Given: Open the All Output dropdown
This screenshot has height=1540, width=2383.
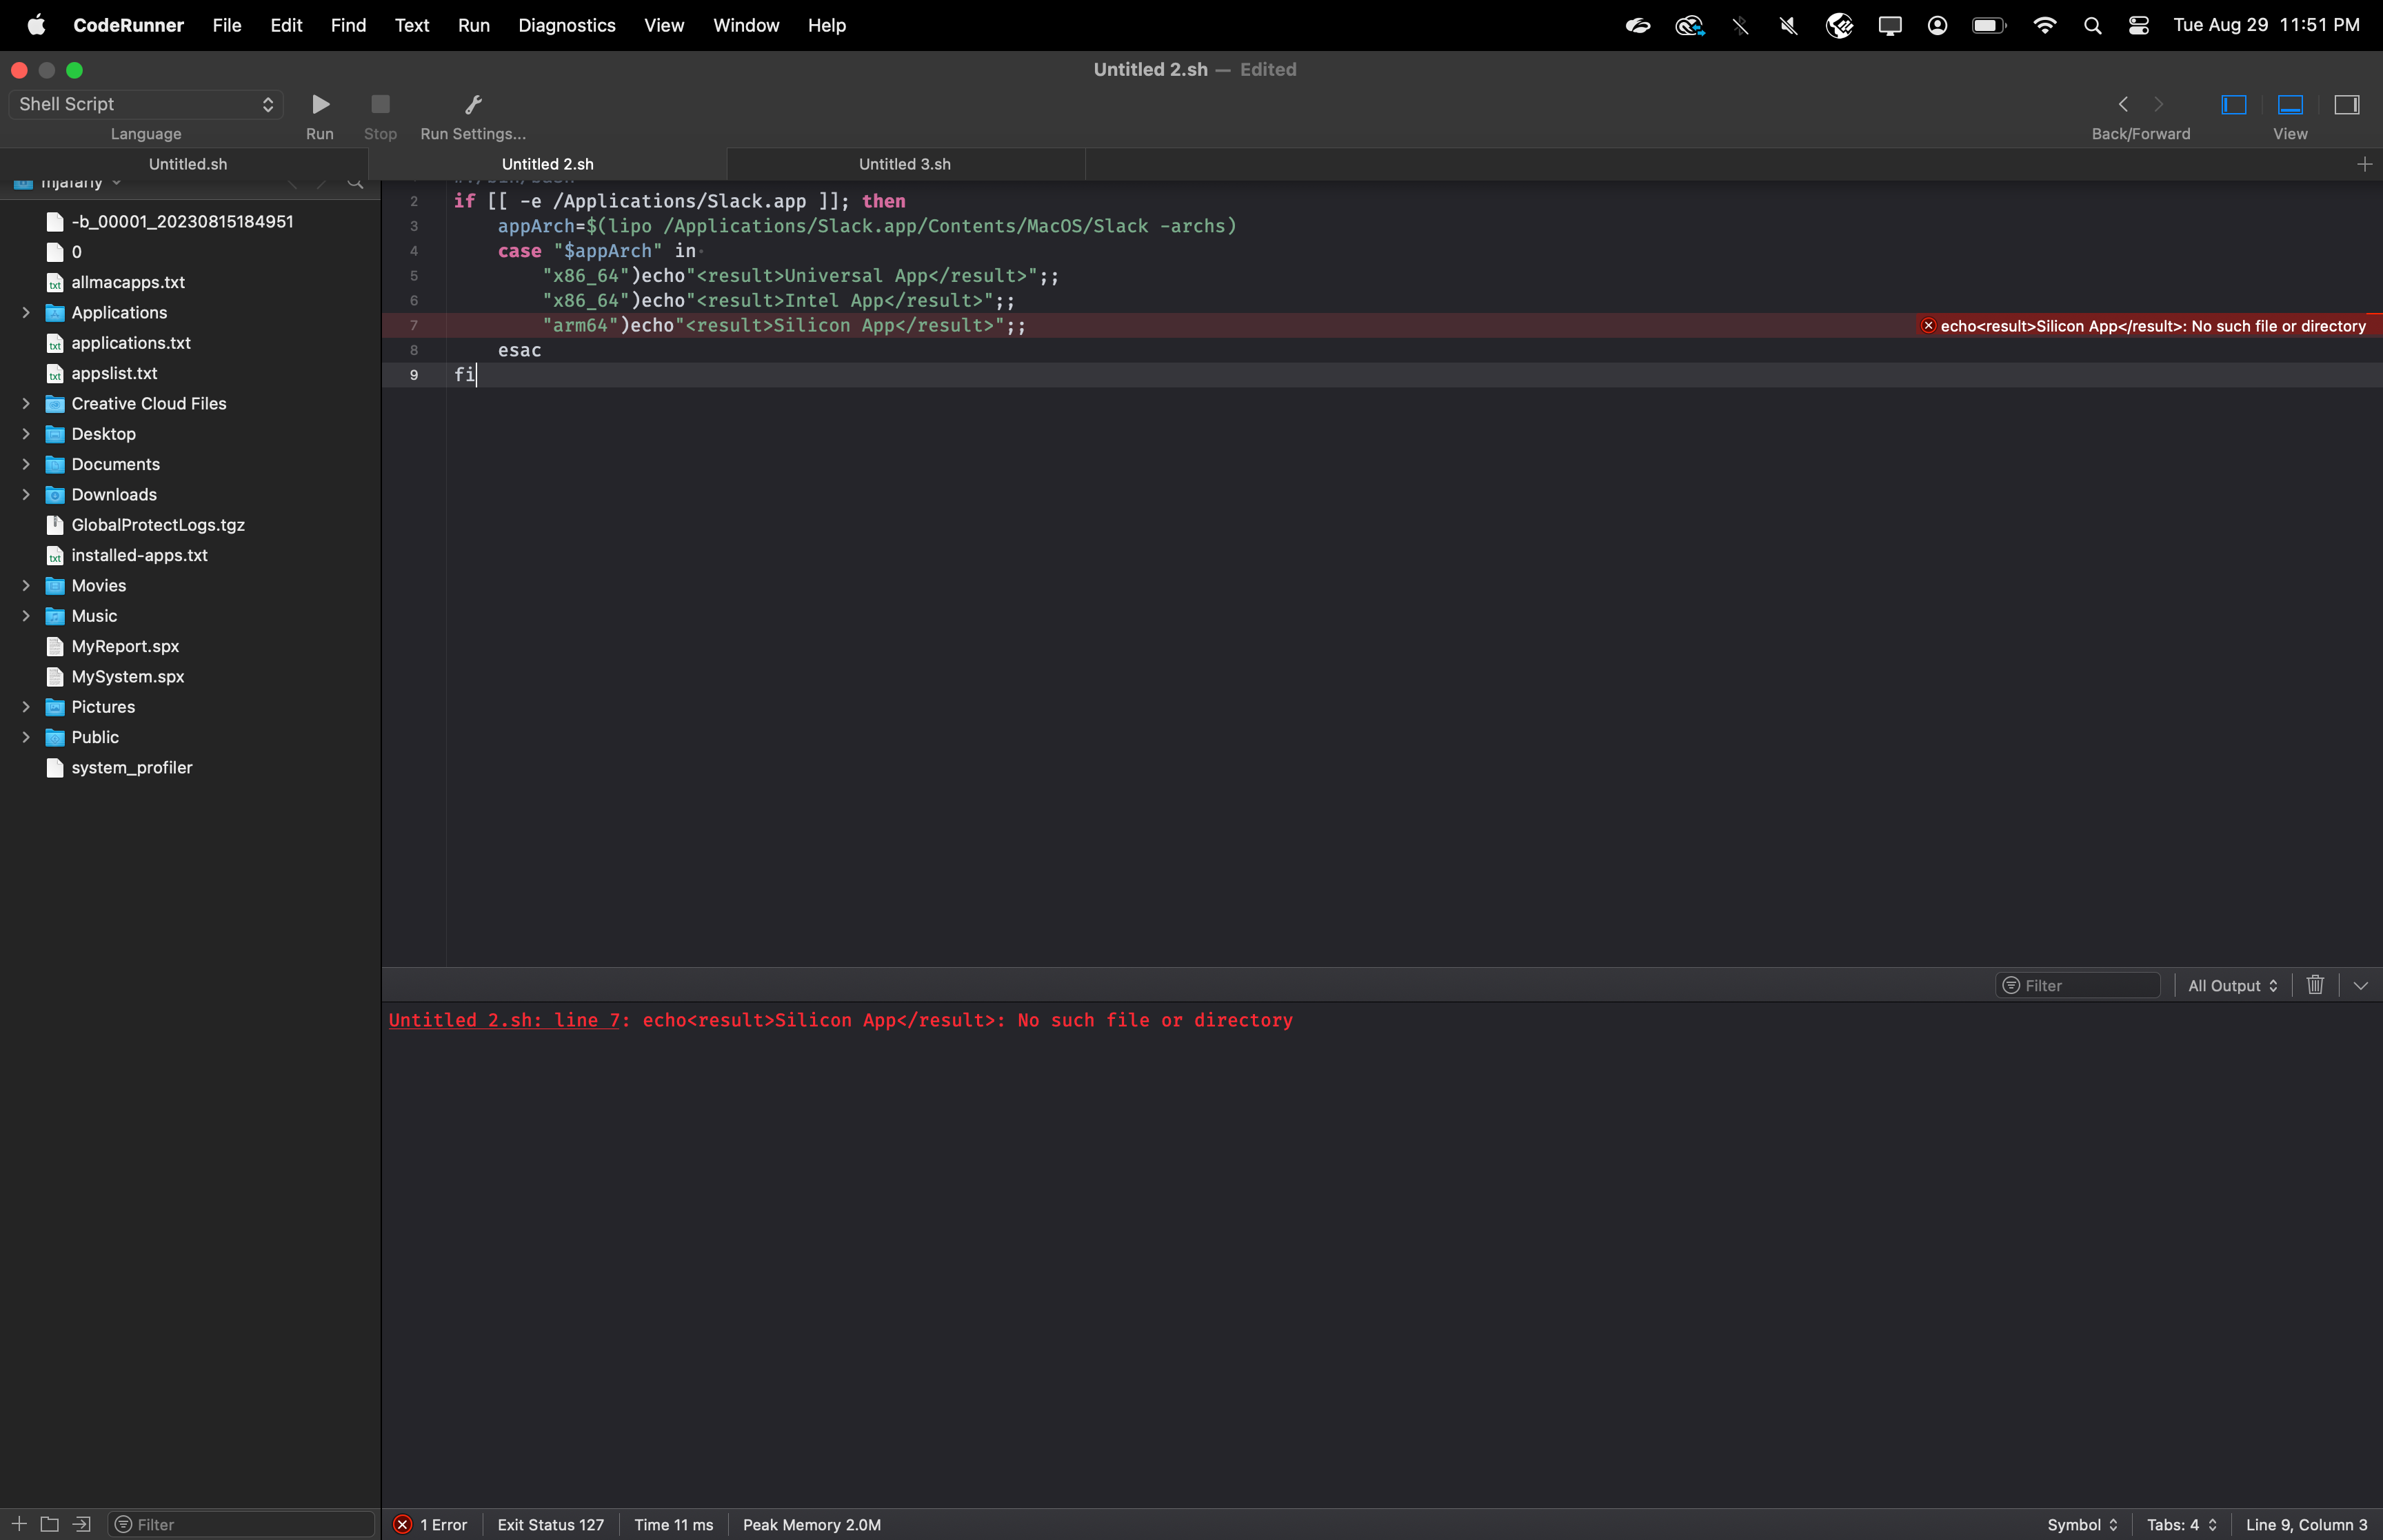Looking at the screenshot, I should click(2232, 986).
